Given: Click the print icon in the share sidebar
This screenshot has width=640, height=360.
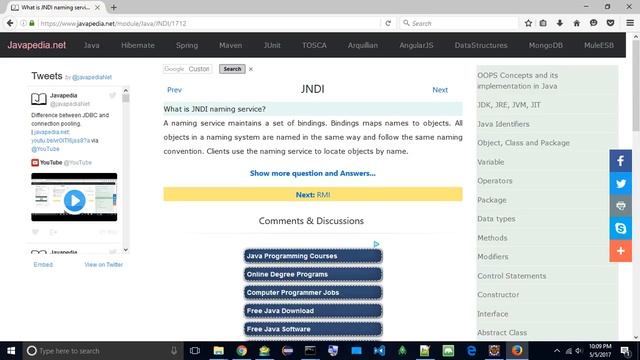Looking at the screenshot, I should (x=620, y=206).
